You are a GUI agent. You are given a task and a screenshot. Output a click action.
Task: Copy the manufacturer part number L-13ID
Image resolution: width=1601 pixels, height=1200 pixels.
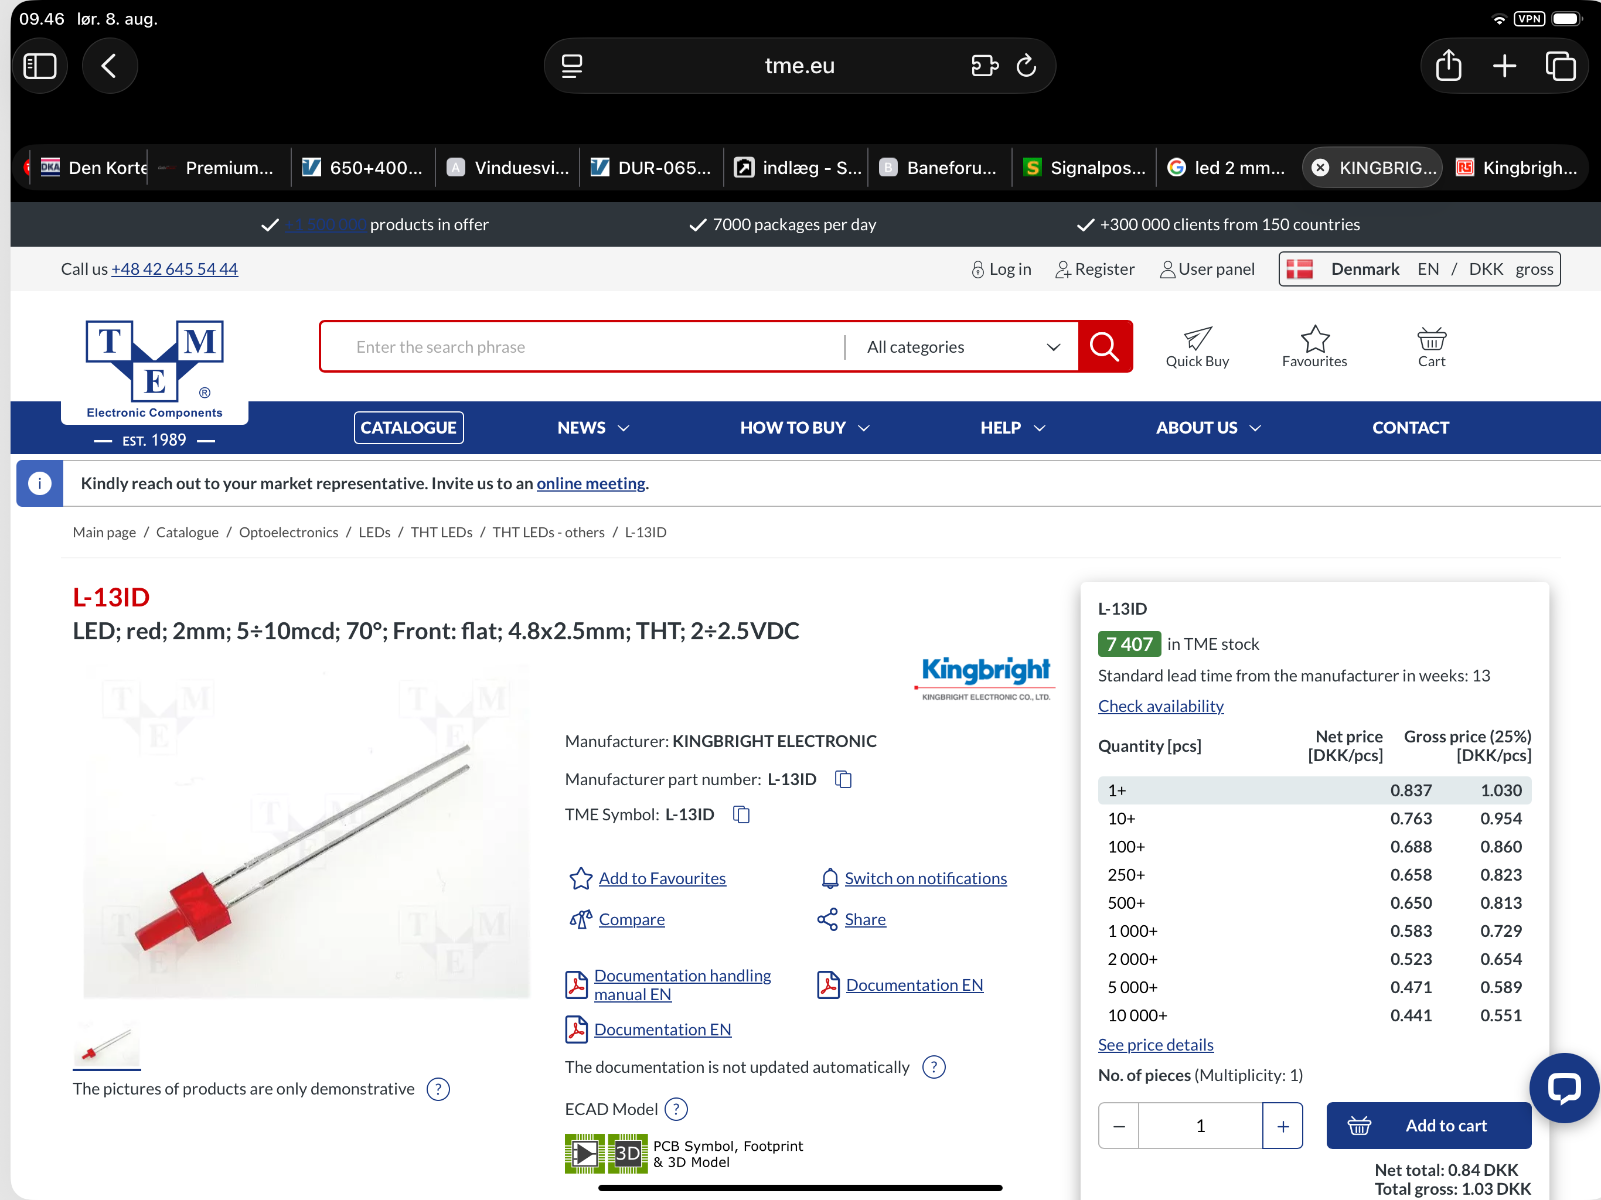pos(843,779)
